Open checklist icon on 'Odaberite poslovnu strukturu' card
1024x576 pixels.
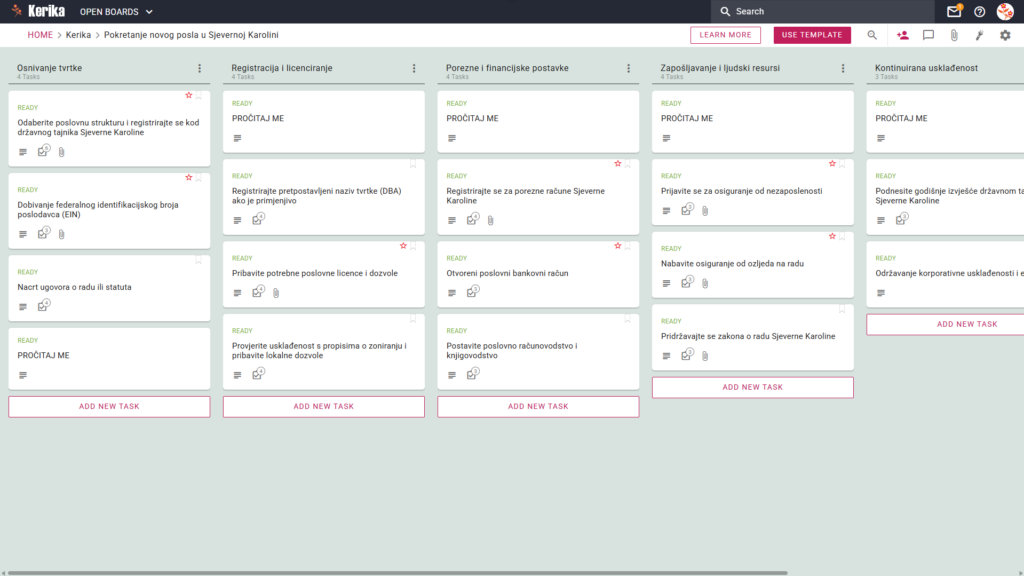coord(43,151)
